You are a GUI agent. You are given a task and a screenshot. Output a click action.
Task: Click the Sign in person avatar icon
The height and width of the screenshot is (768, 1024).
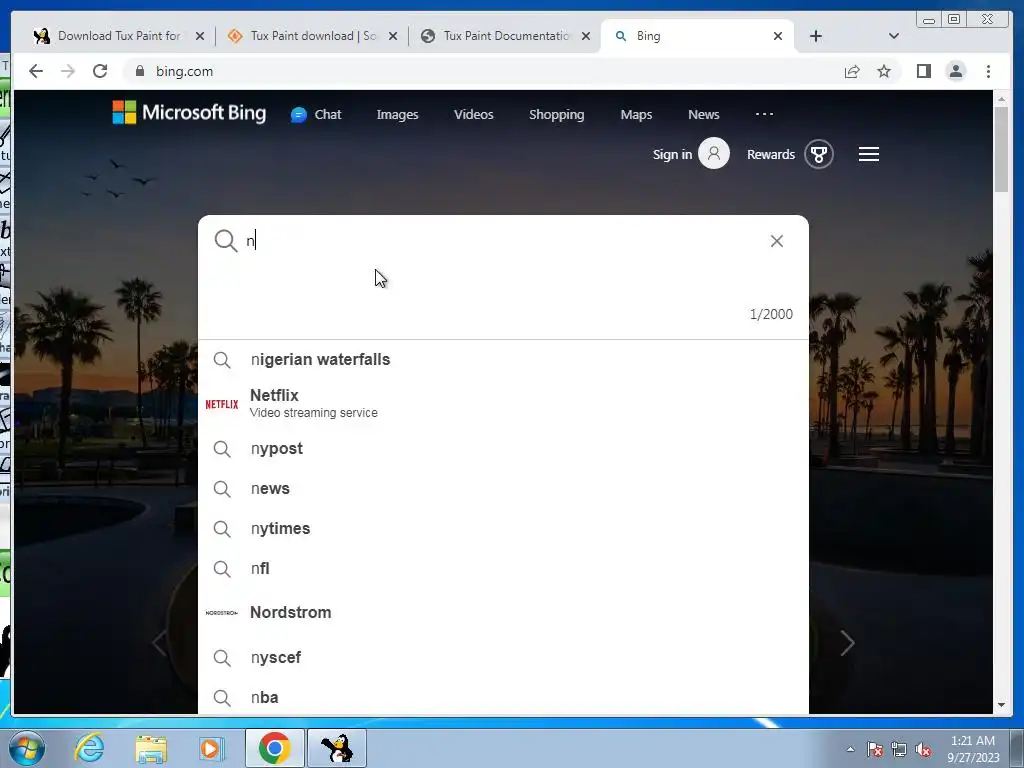click(714, 154)
